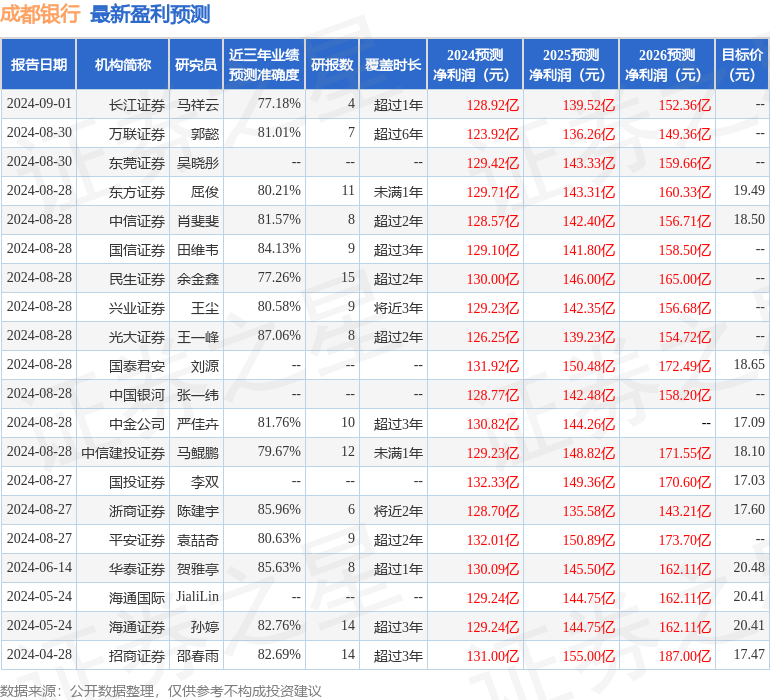Image resolution: width=770 pixels, height=700 pixels.
Task: Select the 研报数 column header
Action: pos(332,64)
